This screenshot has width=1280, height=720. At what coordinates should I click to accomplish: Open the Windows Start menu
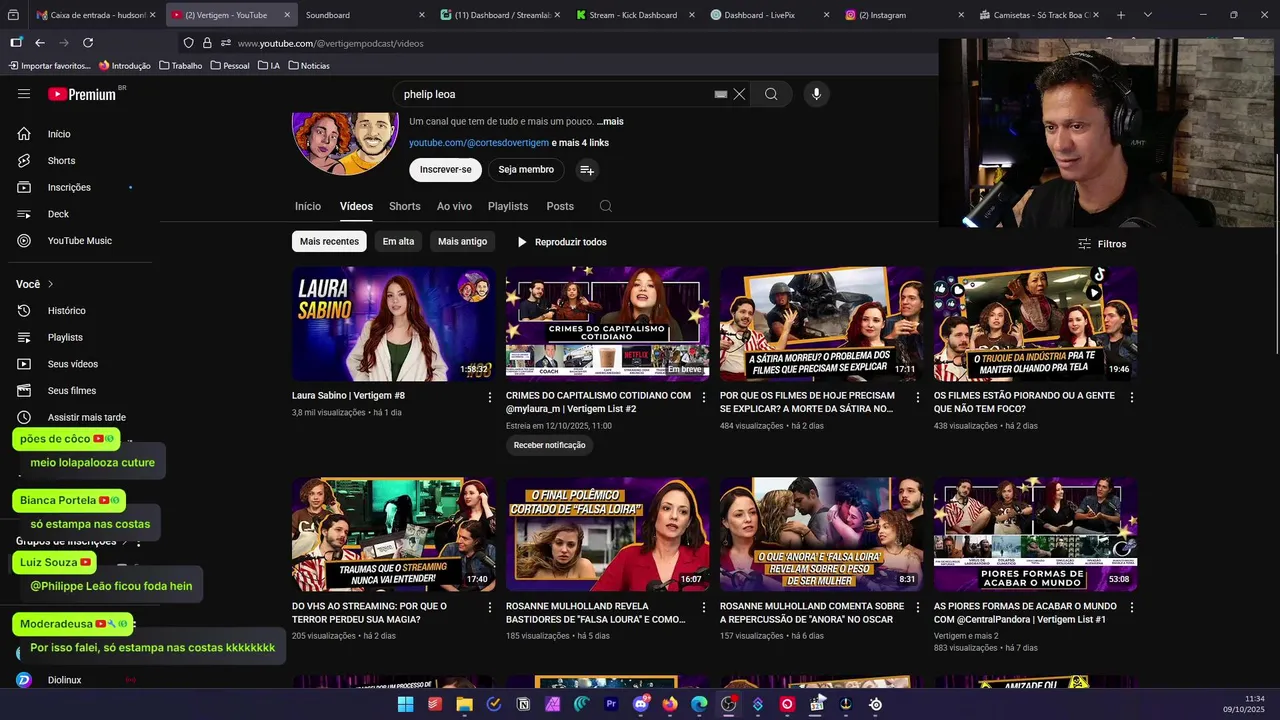[405, 704]
